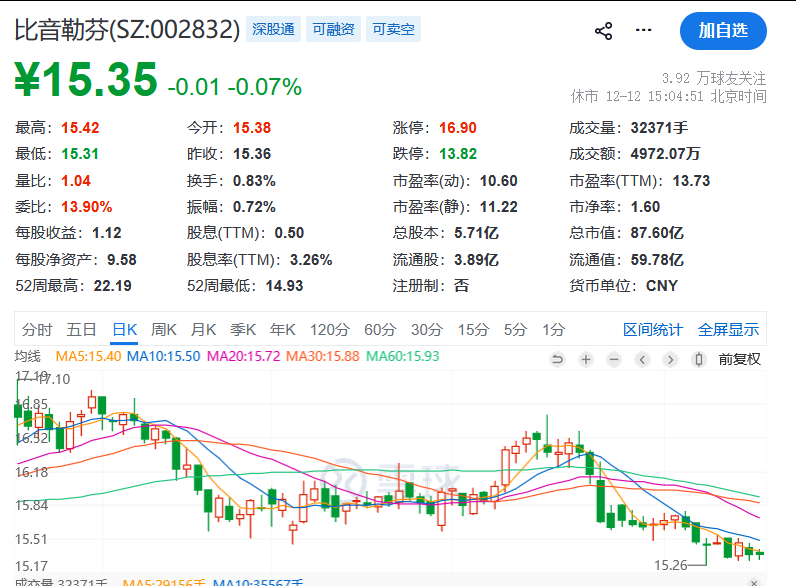
Task: Select the 日K chart tab
Action: pyautogui.click(x=124, y=330)
